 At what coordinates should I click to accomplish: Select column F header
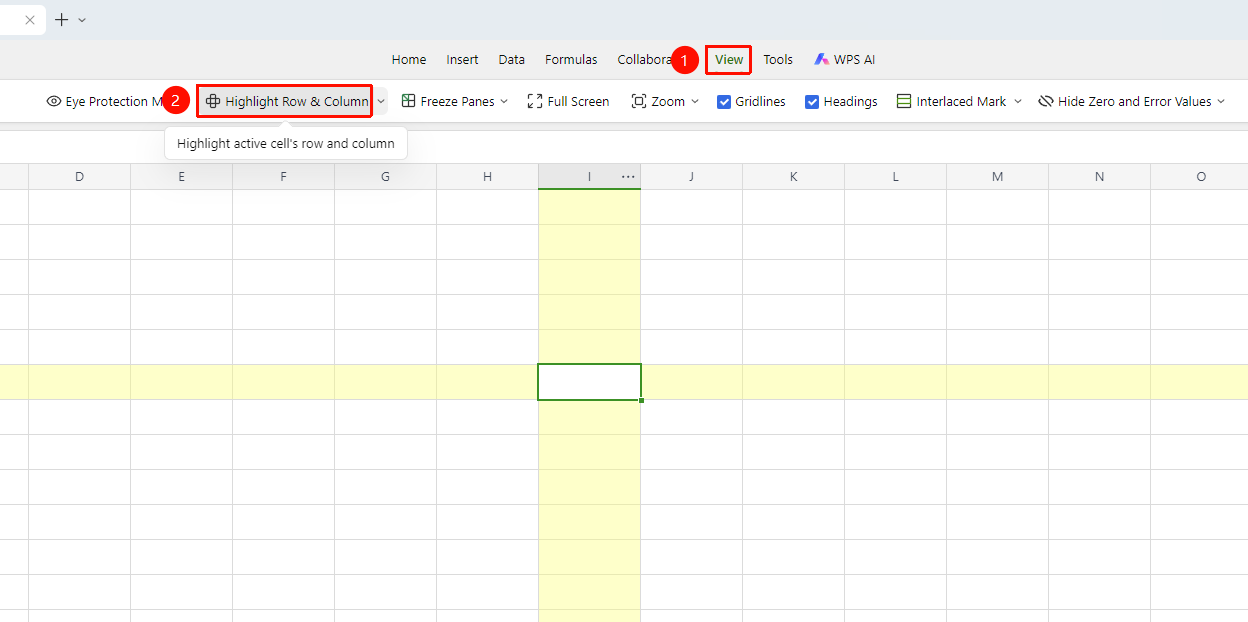(x=284, y=177)
